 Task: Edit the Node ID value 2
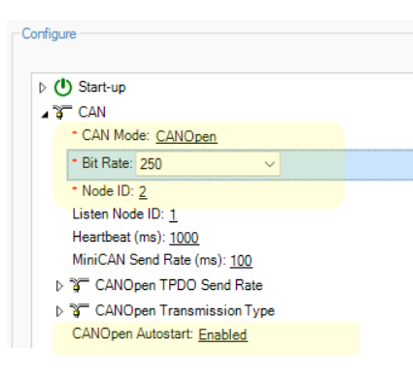[x=143, y=192]
